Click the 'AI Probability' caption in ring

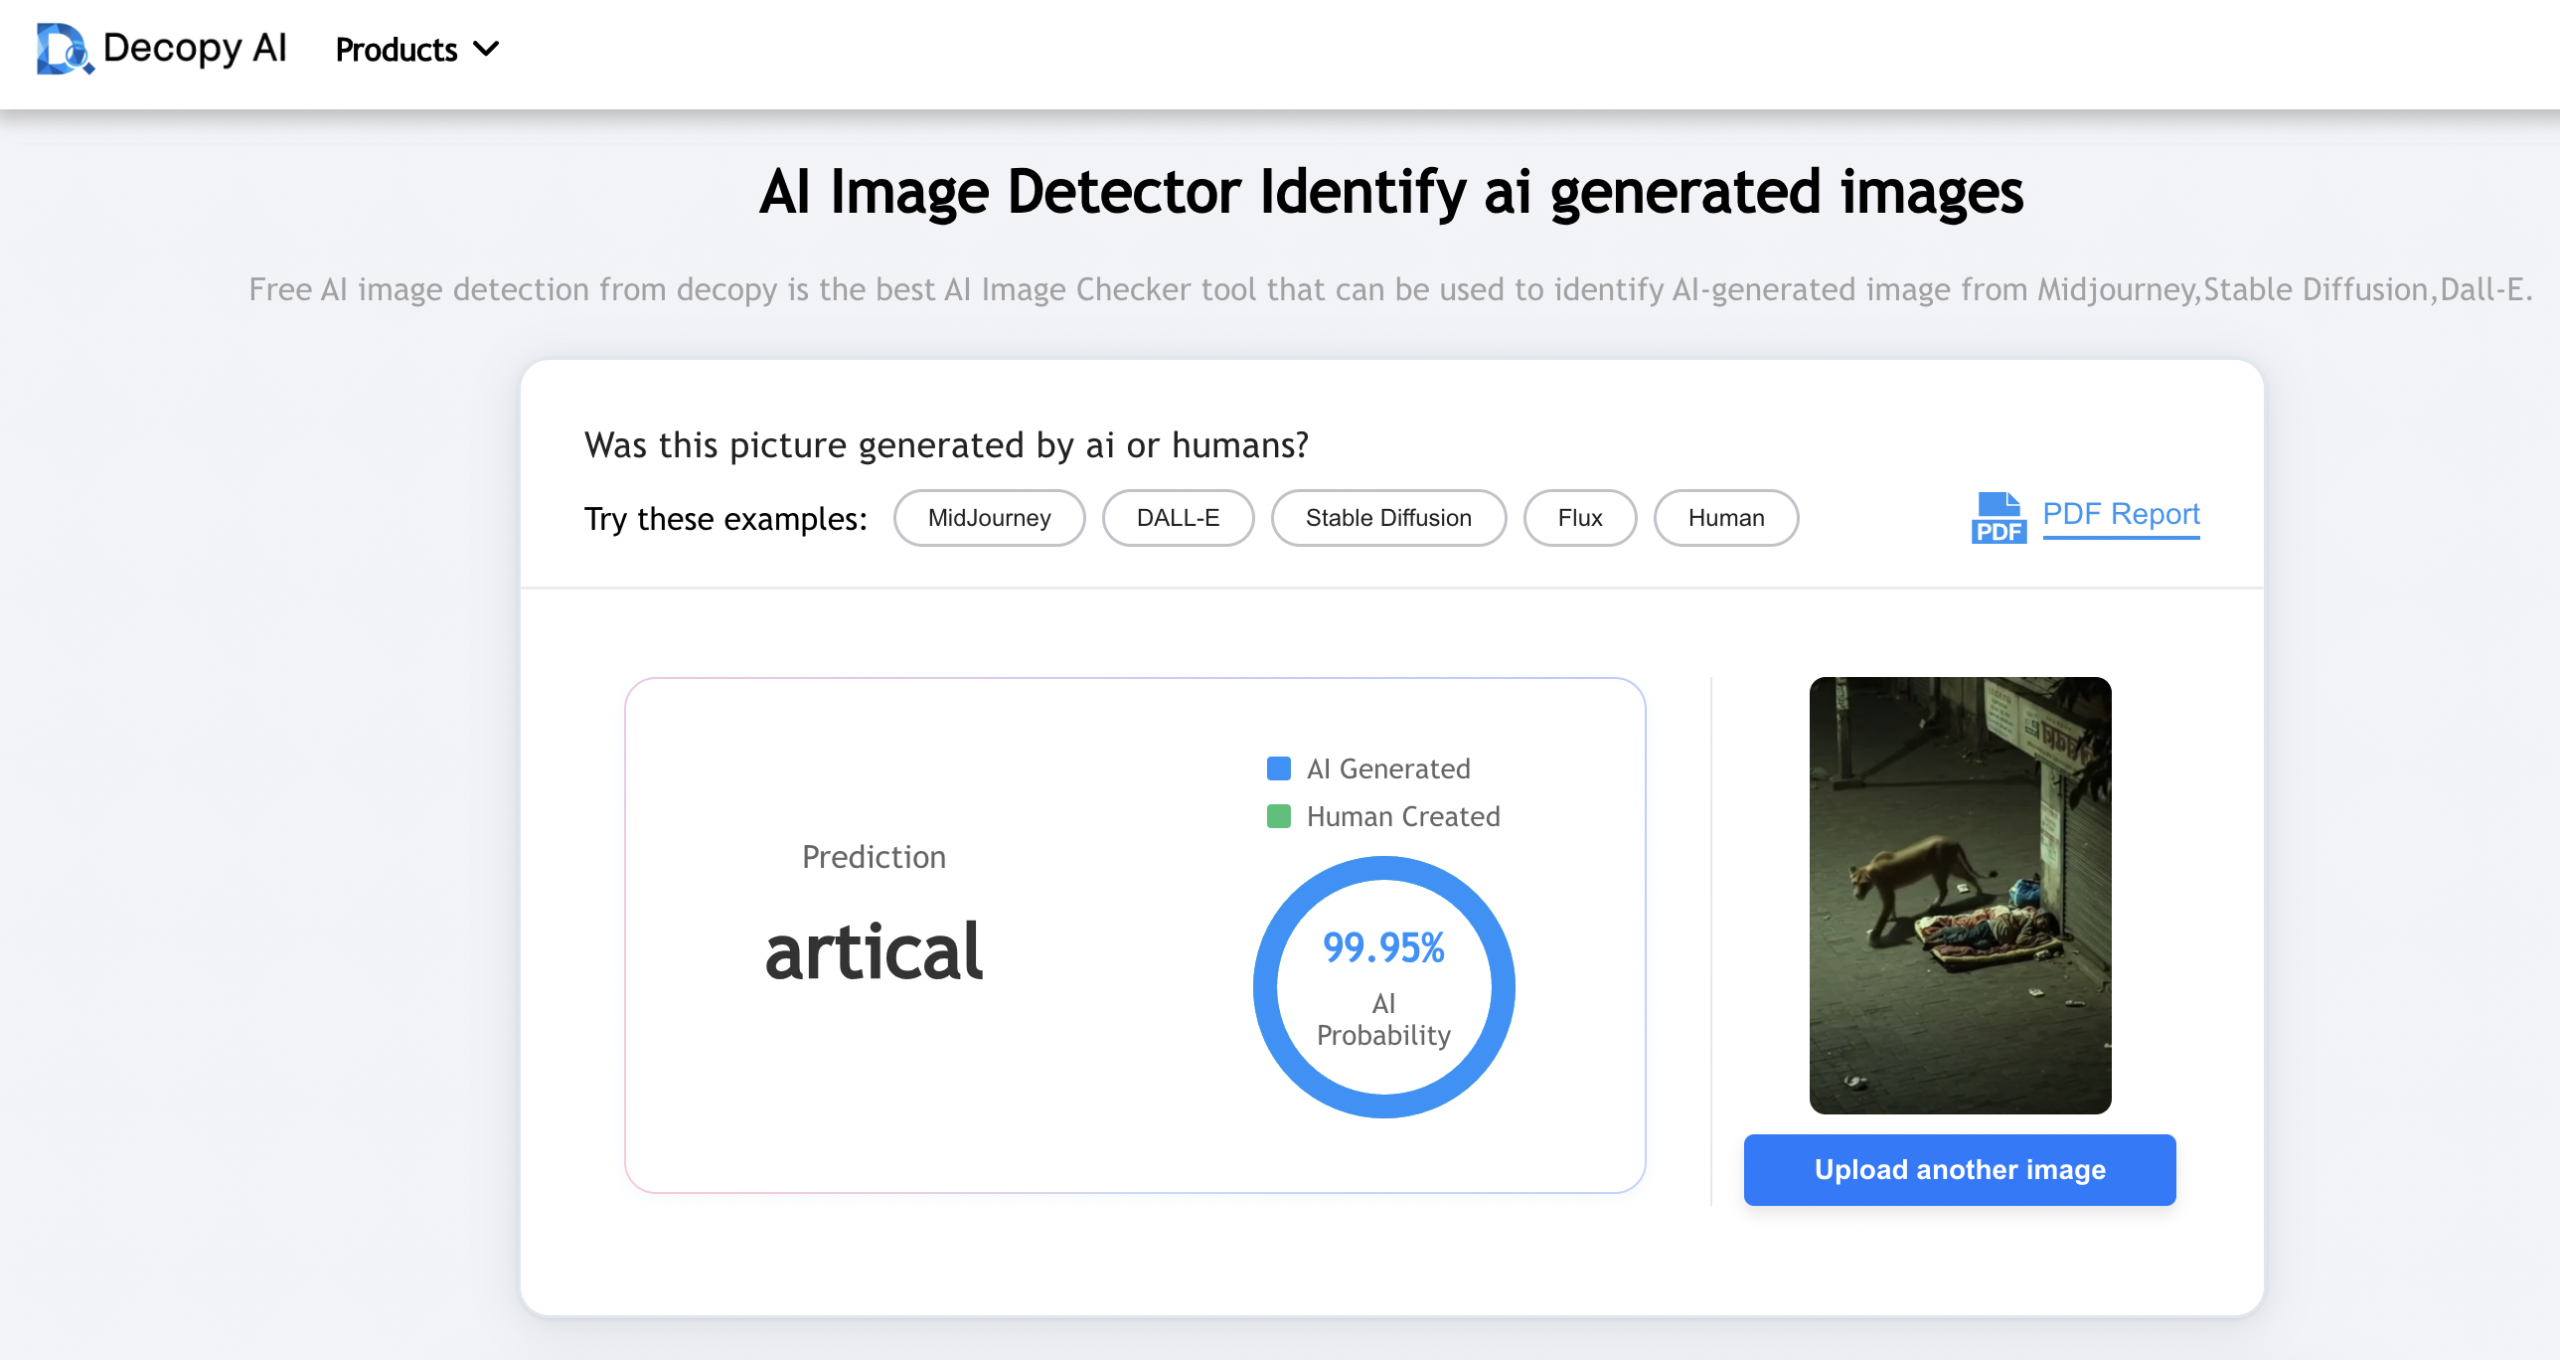coord(1384,1020)
